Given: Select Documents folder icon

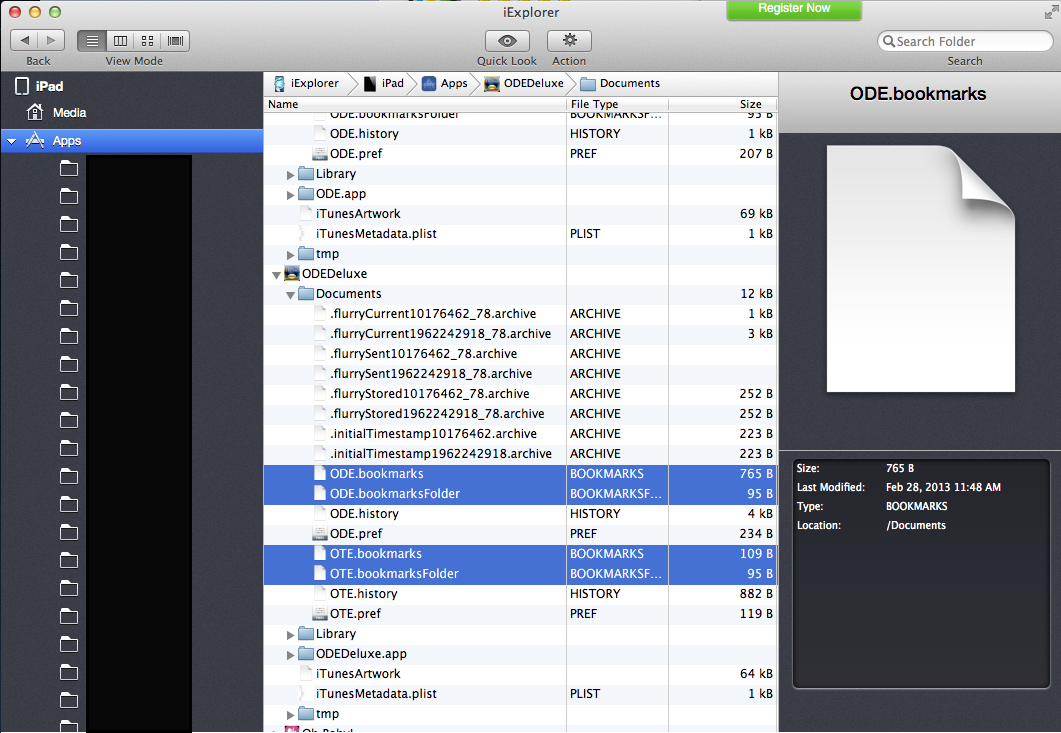Looking at the screenshot, I should tap(306, 293).
